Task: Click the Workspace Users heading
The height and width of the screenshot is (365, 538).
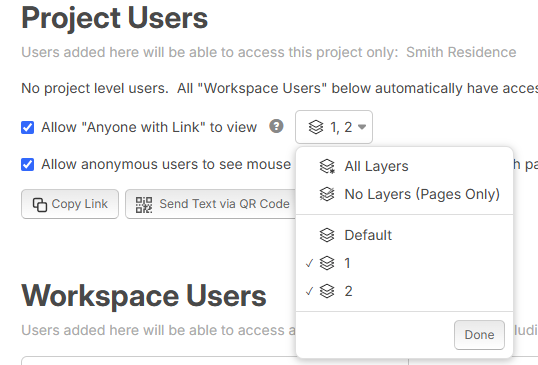Action: pyautogui.click(x=144, y=296)
